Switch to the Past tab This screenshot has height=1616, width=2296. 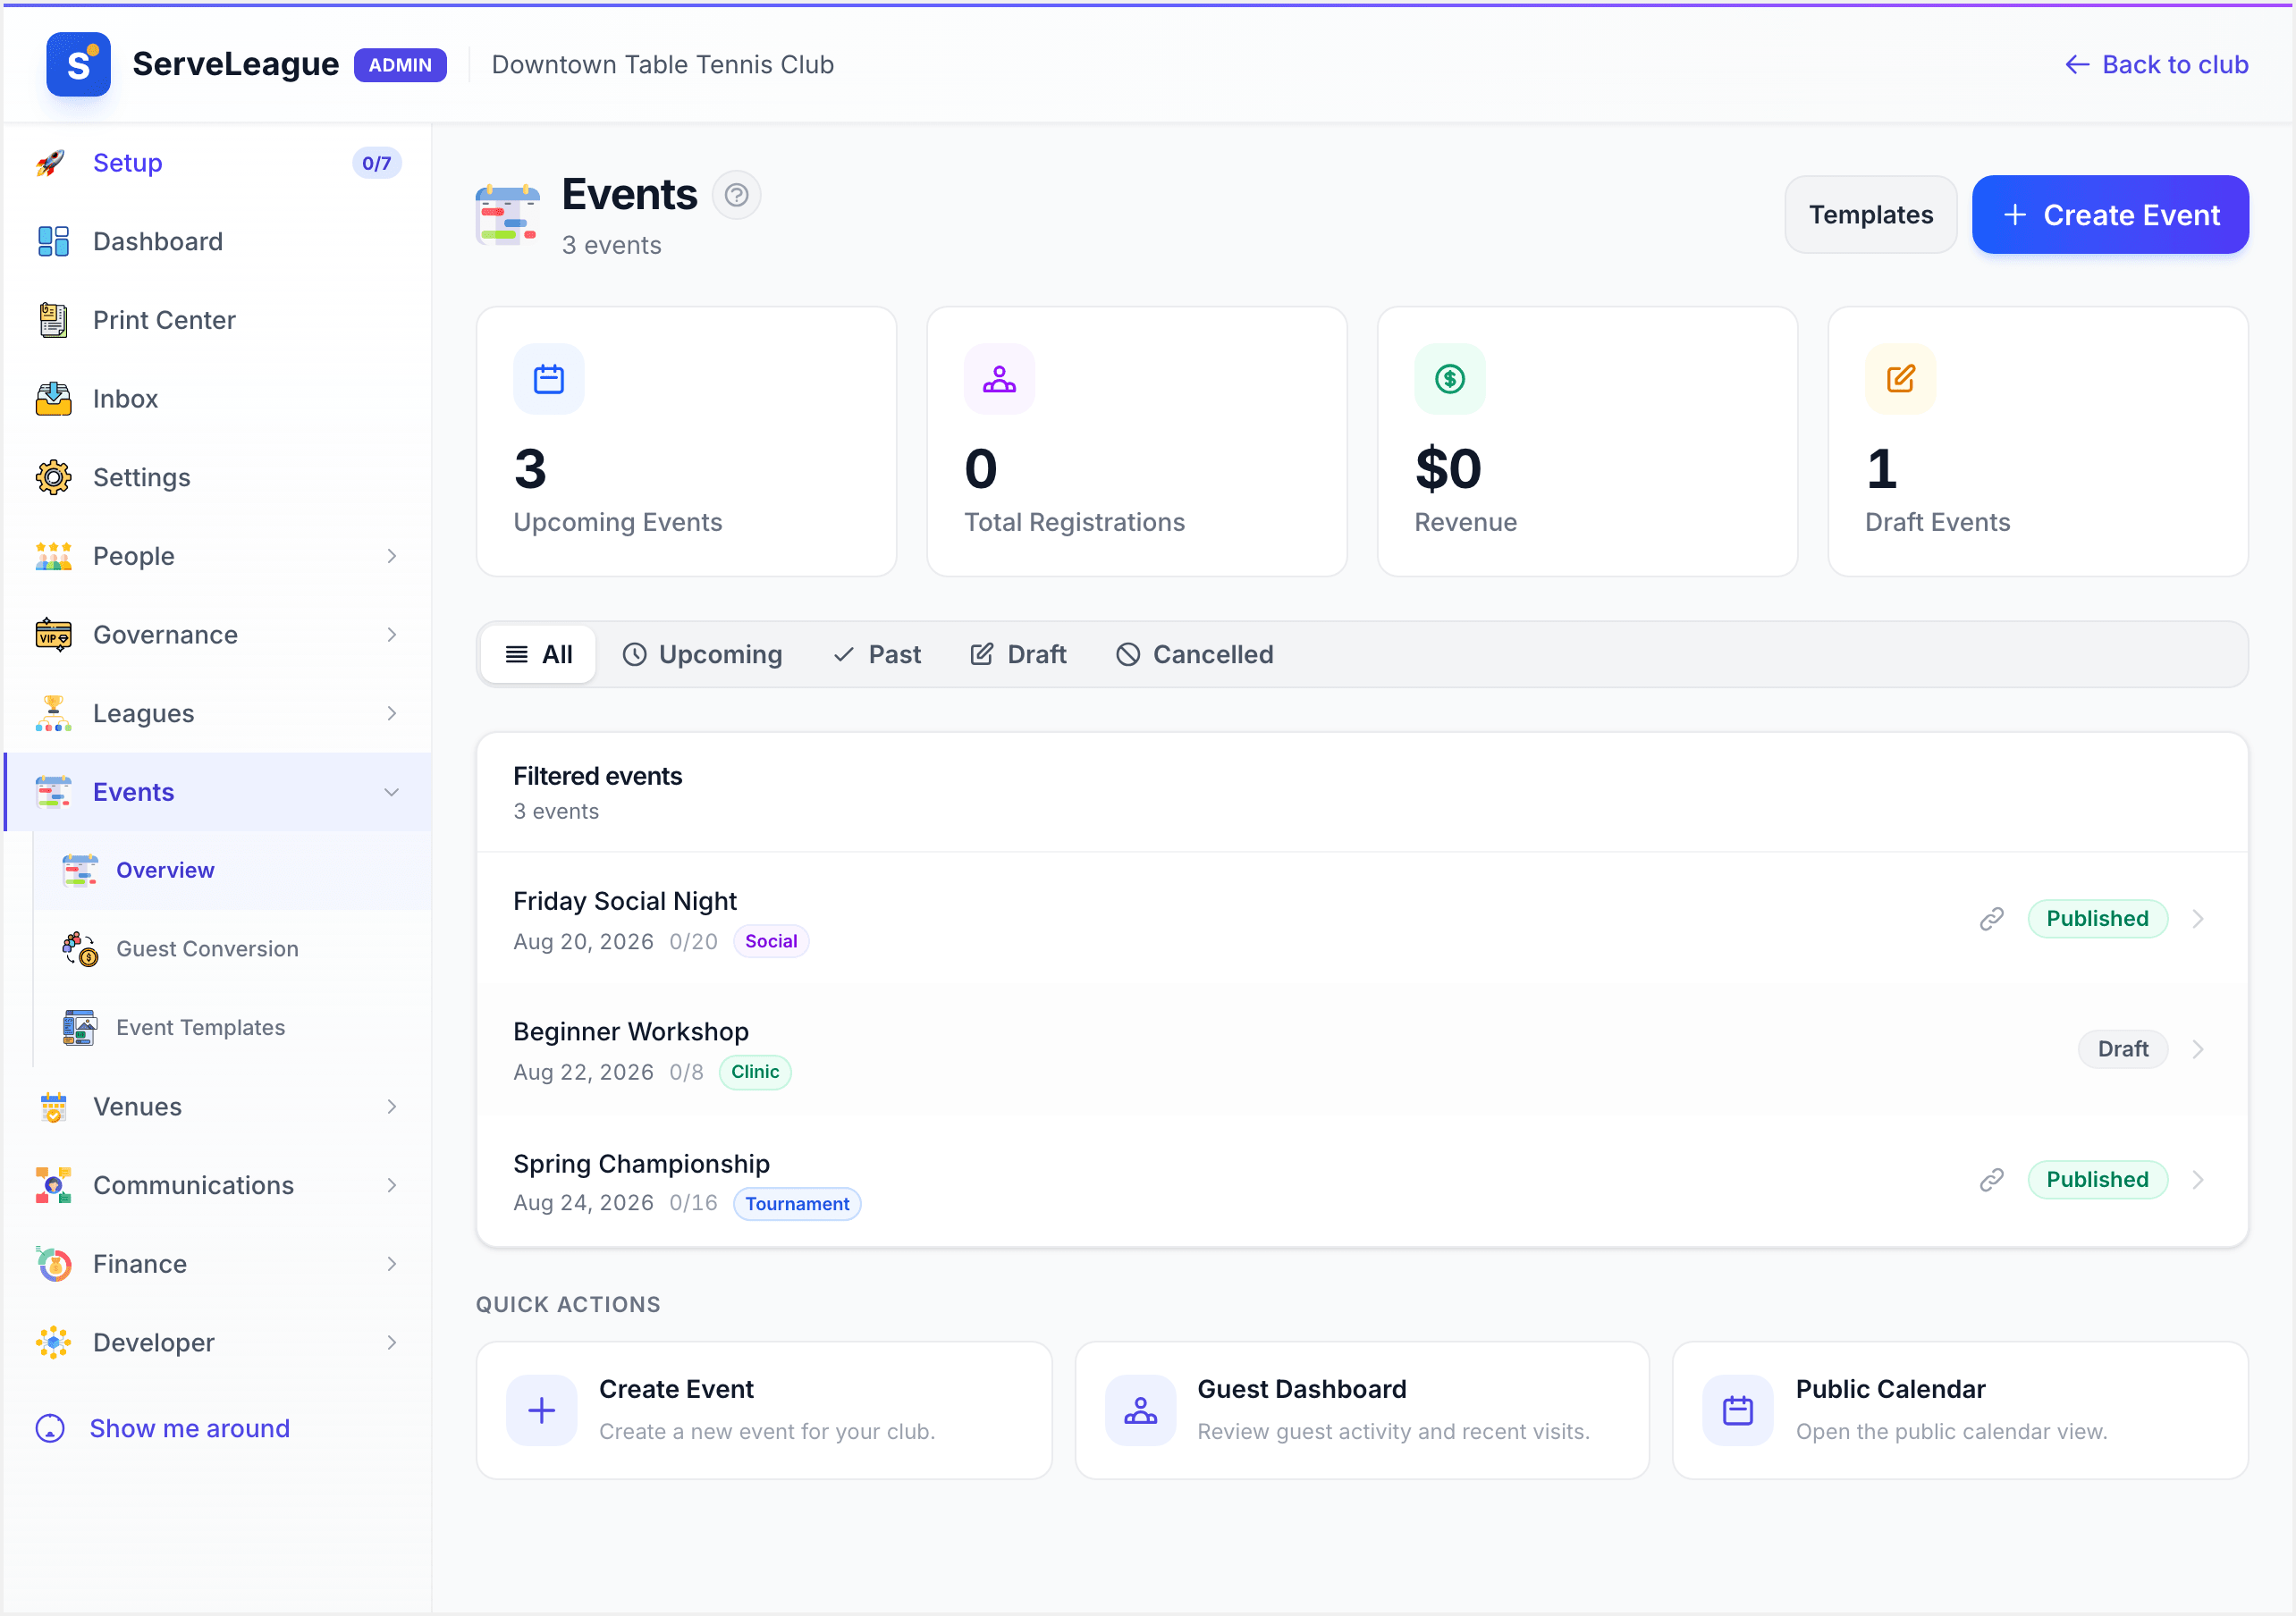point(876,655)
